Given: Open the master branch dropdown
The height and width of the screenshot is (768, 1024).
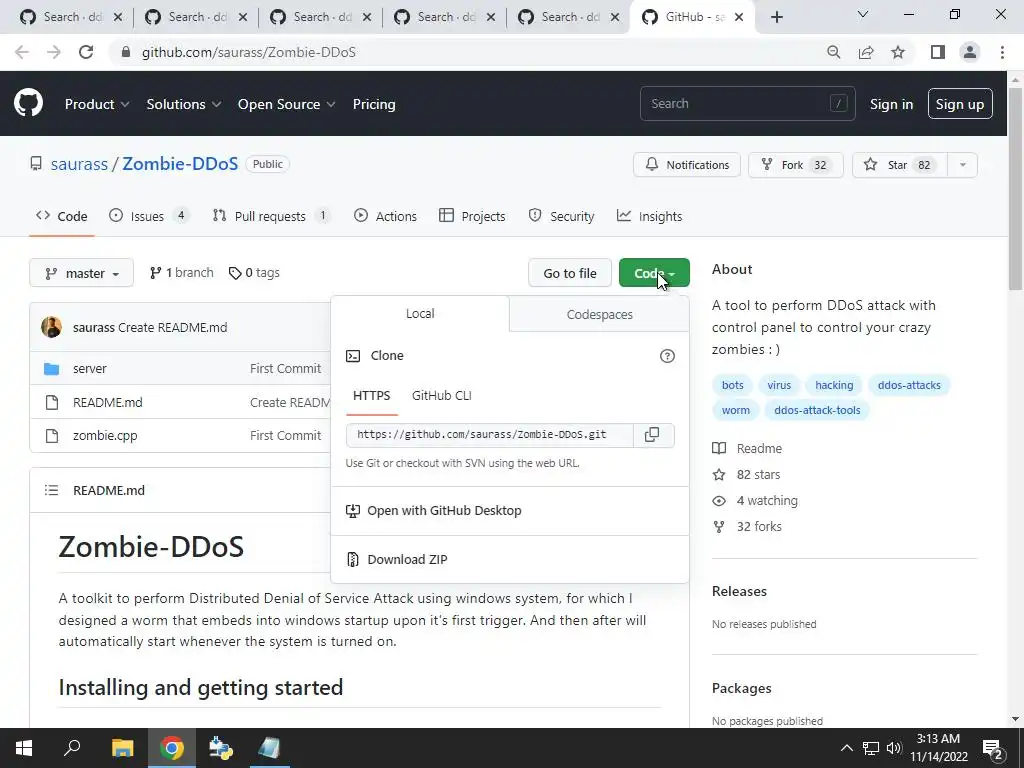Looking at the screenshot, I should click(82, 273).
